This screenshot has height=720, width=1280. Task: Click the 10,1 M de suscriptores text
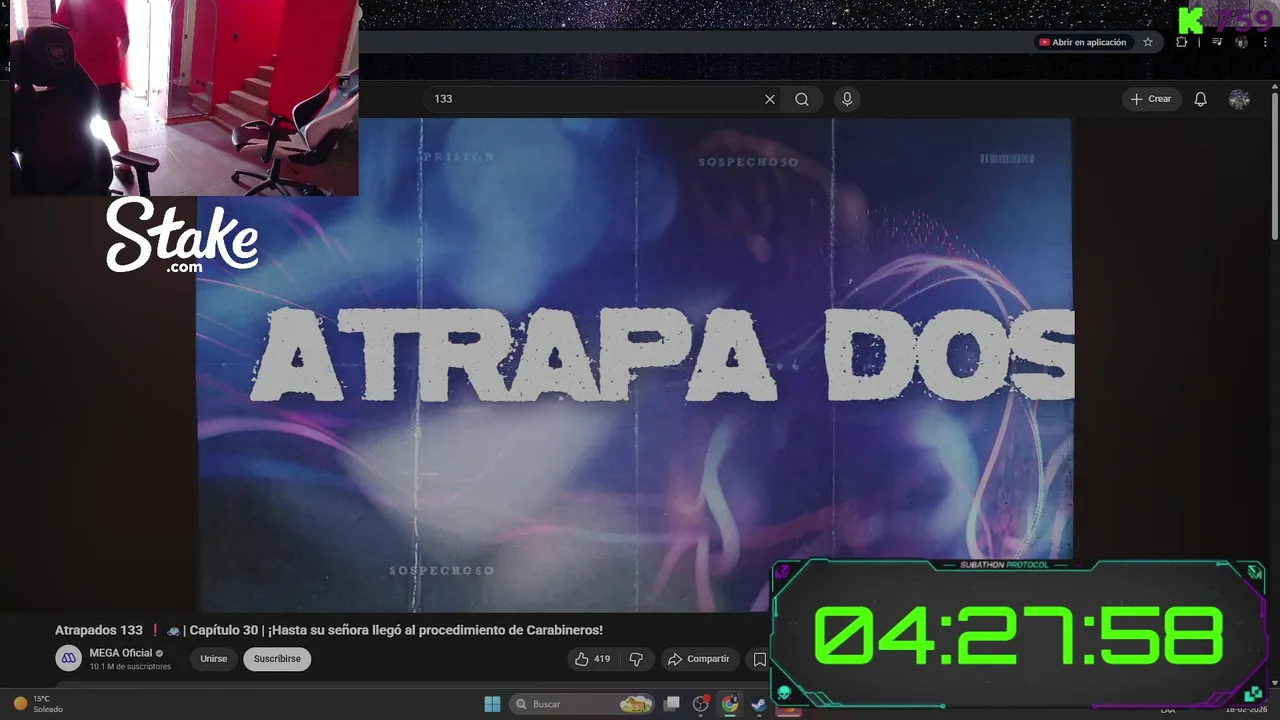(130, 666)
